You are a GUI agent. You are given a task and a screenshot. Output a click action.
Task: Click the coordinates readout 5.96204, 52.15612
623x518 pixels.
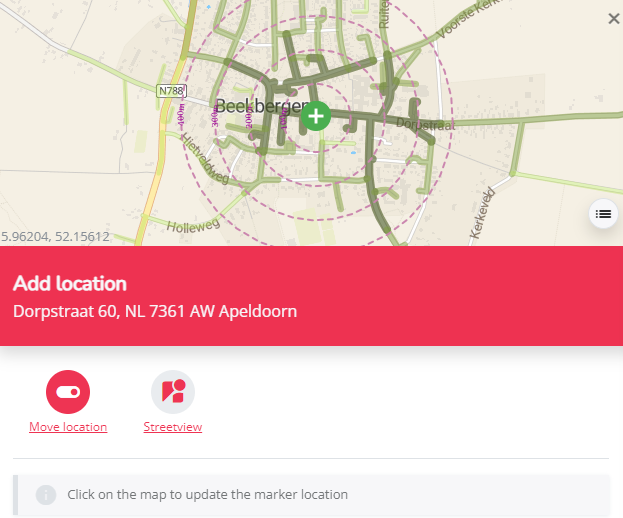tap(55, 237)
